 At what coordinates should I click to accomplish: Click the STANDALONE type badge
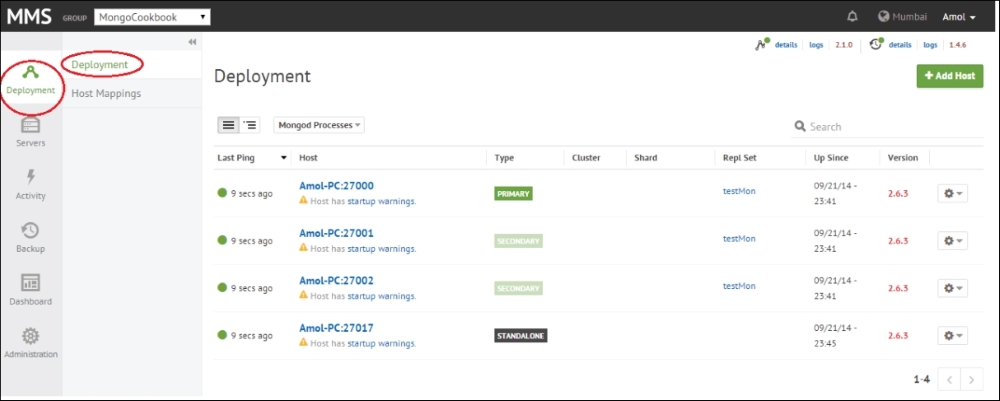[x=520, y=335]
